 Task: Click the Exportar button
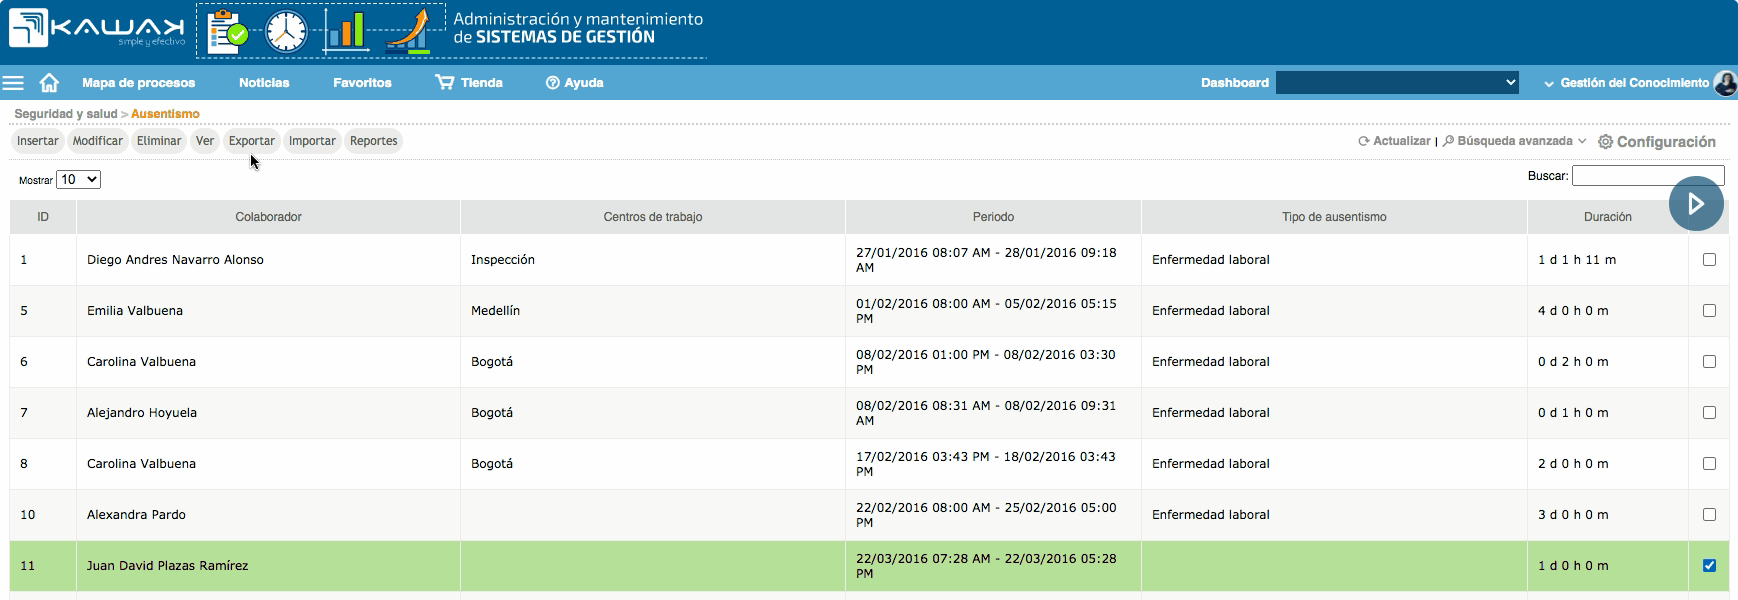click(x=251, y=141)
